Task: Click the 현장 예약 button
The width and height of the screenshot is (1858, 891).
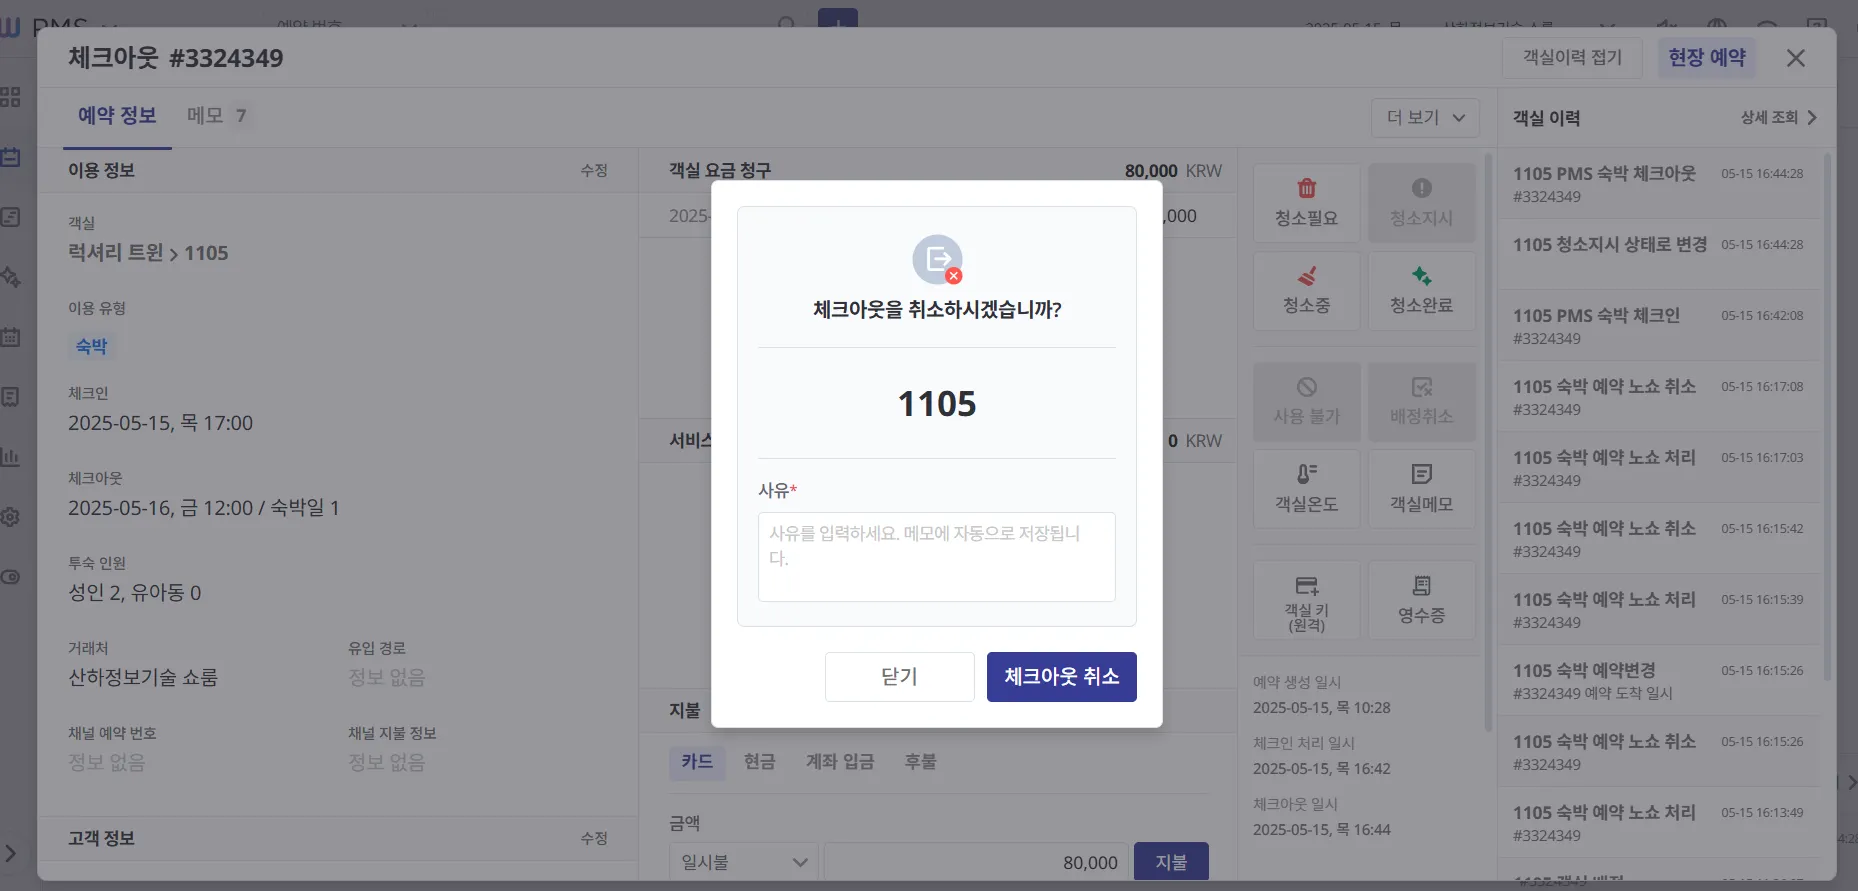Action: [1707, 58]
